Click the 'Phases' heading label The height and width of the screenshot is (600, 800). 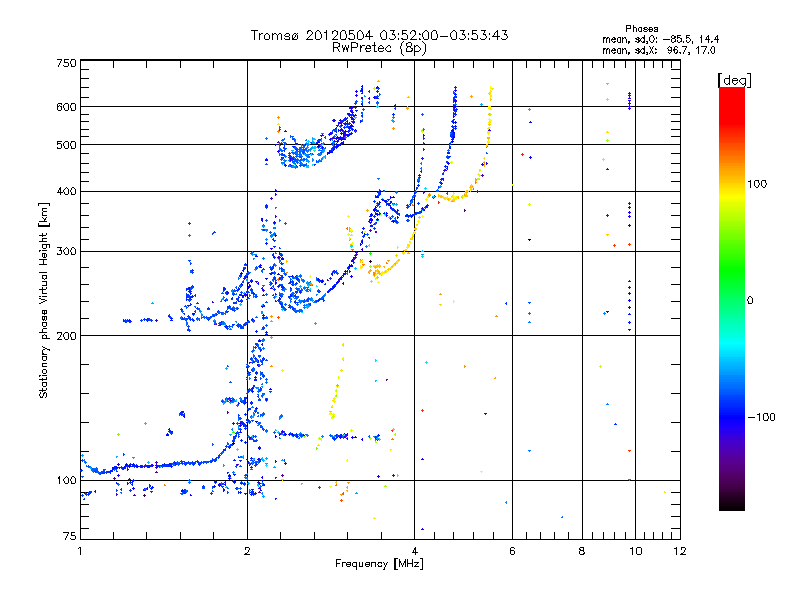(642, 29)
